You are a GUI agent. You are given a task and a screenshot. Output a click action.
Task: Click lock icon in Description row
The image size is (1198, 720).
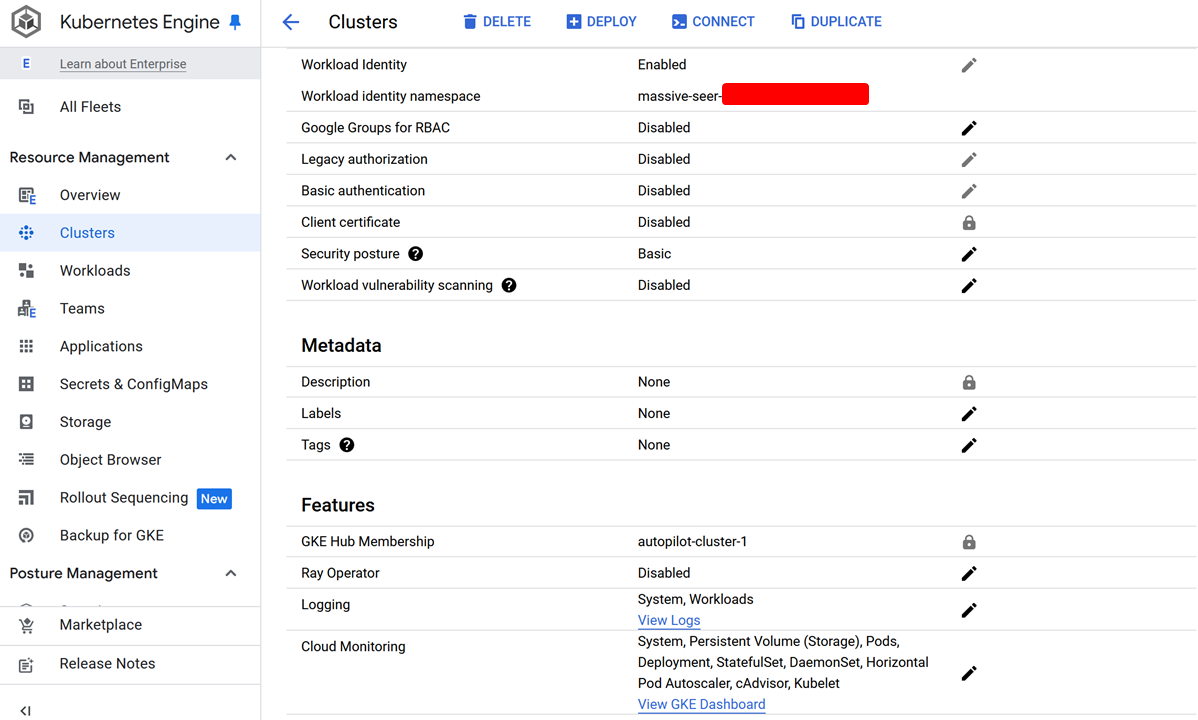click(x=969, y=382)
